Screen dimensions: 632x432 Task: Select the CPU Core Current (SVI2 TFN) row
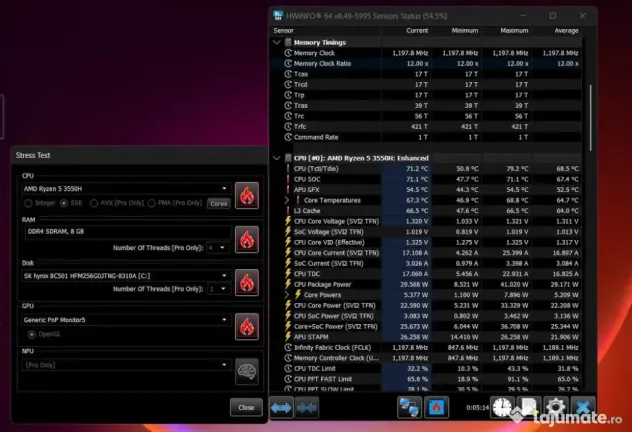coord(426,253)
